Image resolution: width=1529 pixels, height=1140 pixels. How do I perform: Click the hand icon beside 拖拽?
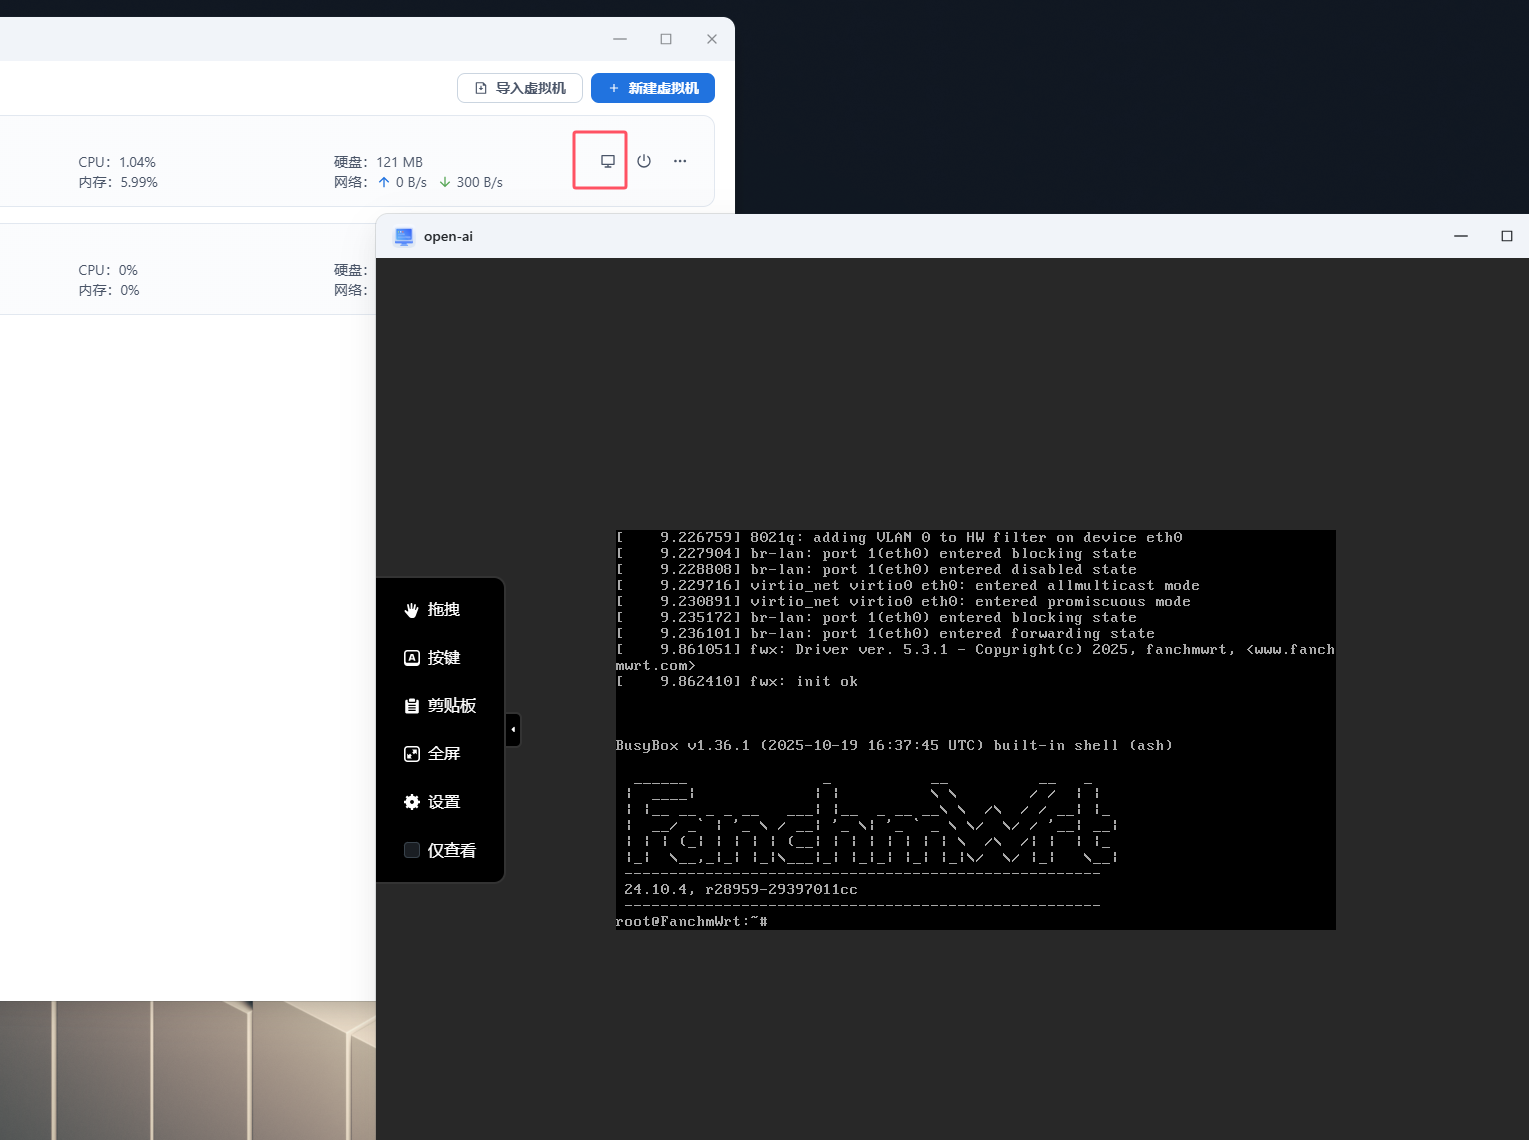[412, 610]
